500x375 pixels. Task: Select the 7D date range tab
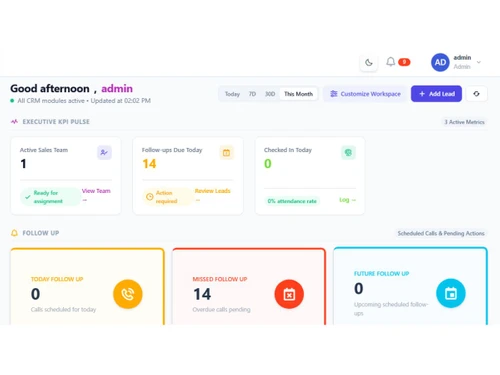pos(252,94)
